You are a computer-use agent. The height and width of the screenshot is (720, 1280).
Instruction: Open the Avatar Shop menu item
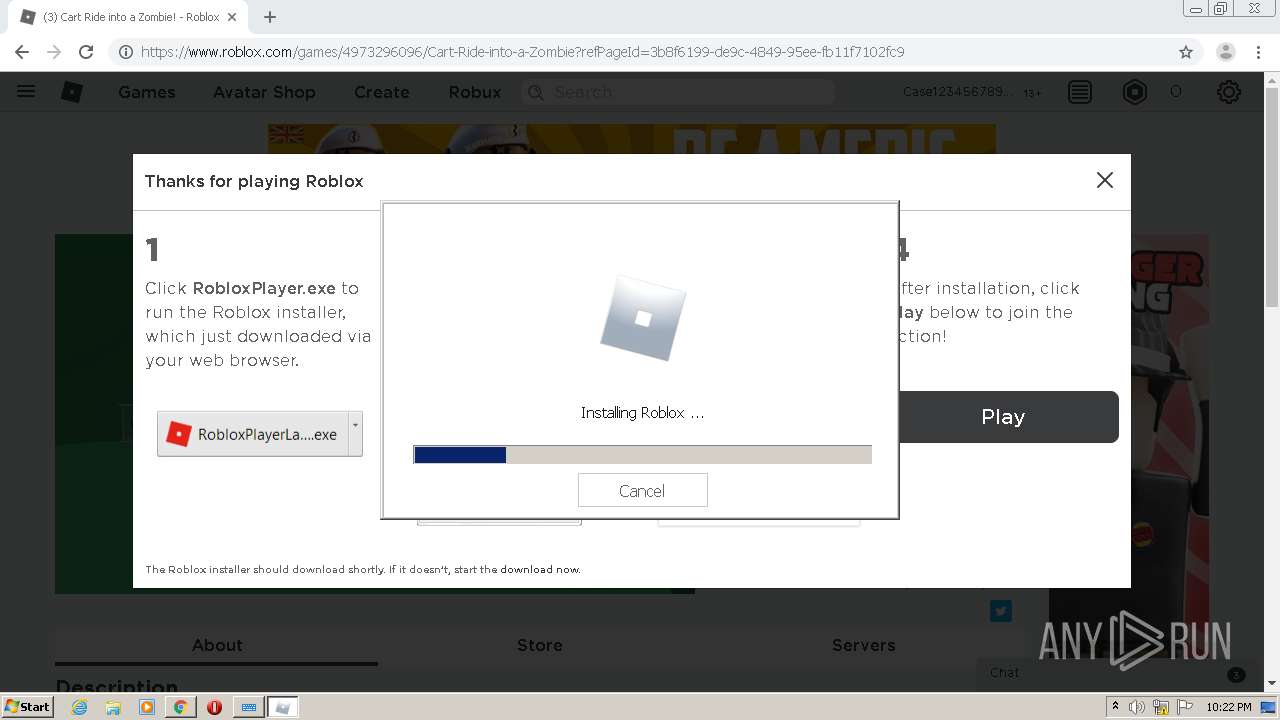pyautogui.click(x=264, y=92)
